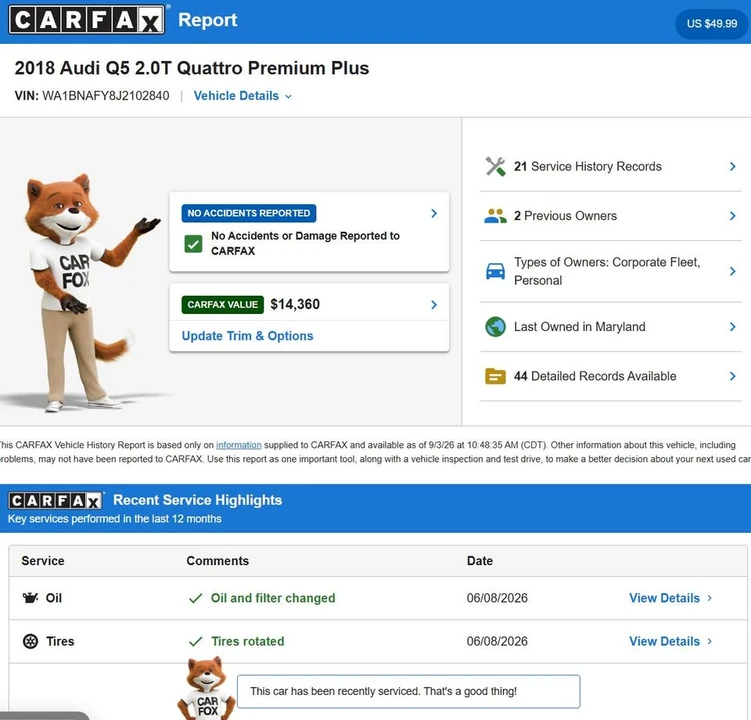This screenshot has width=751, height=720.
Task: Open the No Accidents Reported card arrow
Action: [x=434, y=213]
